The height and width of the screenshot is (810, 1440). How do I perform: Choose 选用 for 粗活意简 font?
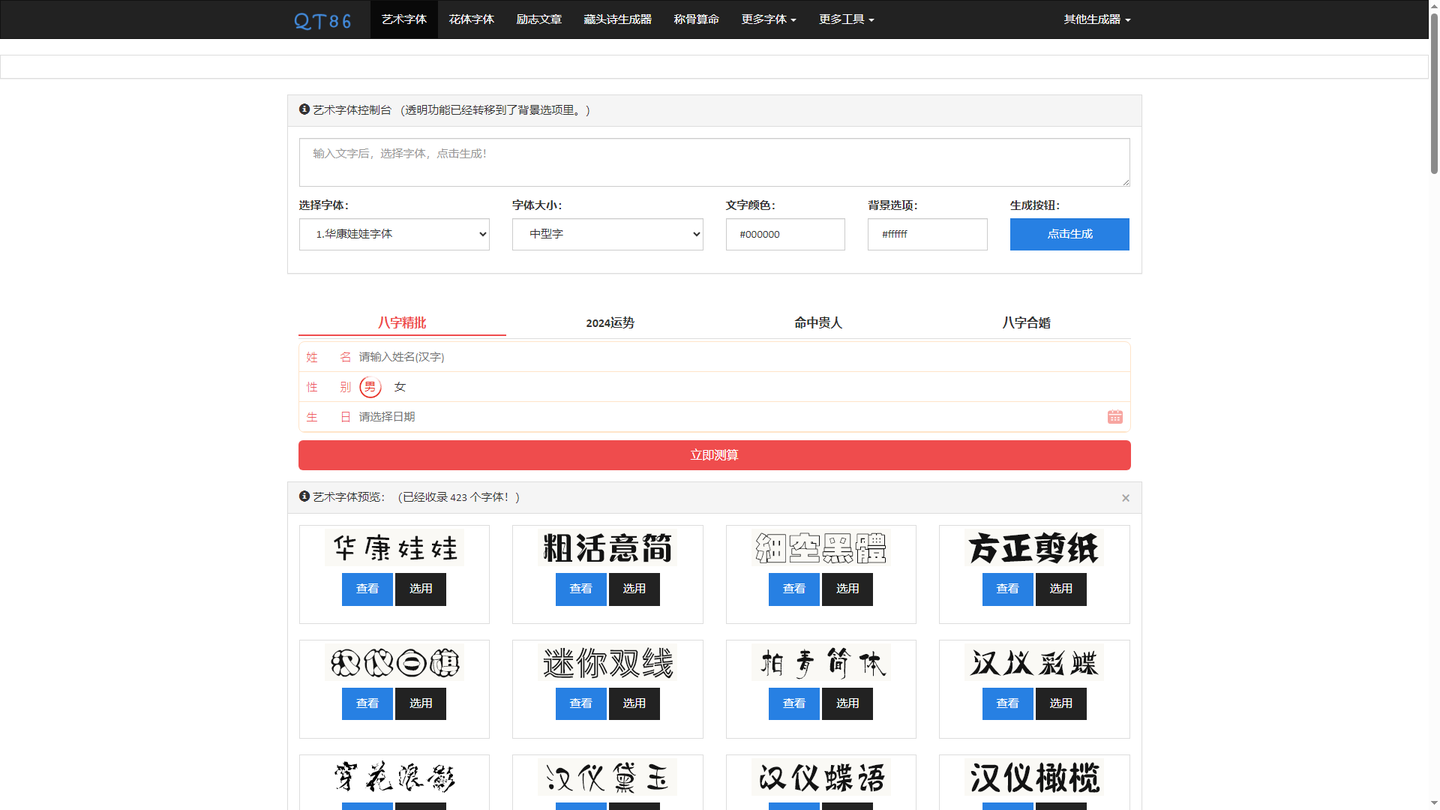(x=634, y=589)
